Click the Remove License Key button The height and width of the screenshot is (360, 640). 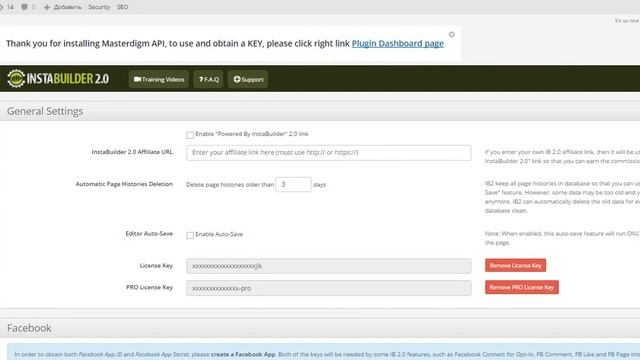tap(515, 265)
